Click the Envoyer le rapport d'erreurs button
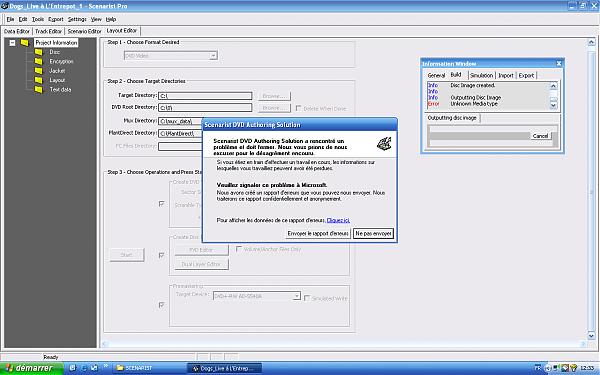The width and height of the screenshot is (600, 375). (318, 233)
